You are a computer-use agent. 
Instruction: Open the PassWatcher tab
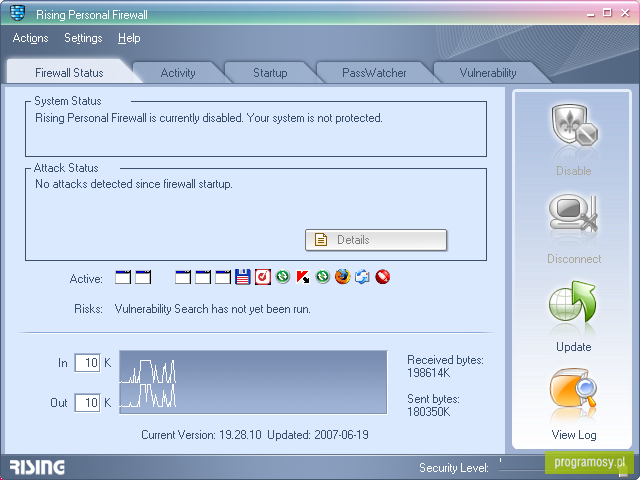374,73
